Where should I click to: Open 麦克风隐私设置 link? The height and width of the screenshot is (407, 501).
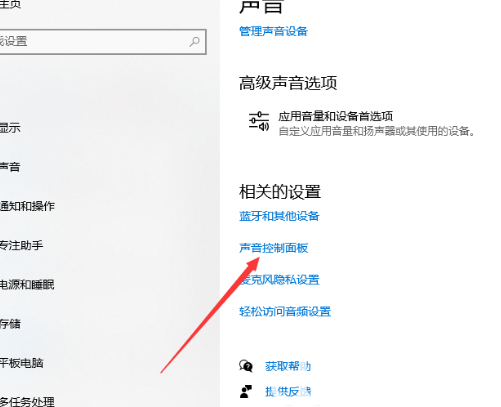279,280
